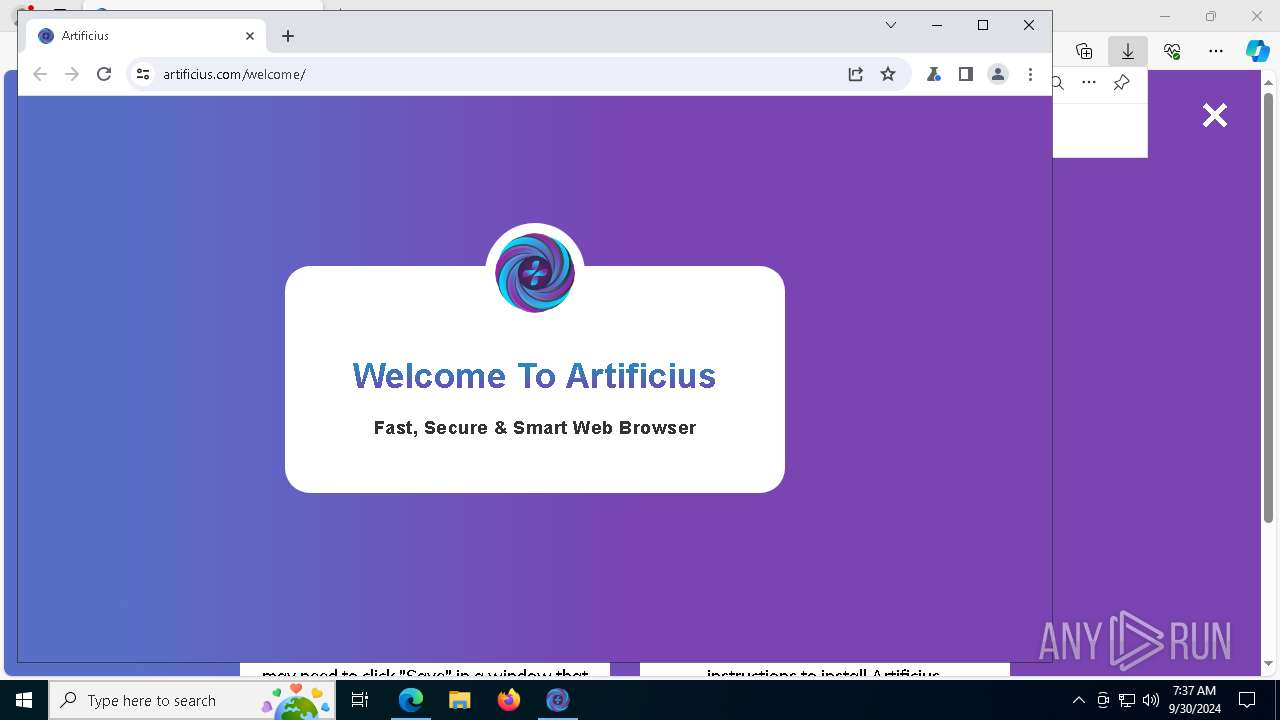Open Windows Start menu
Screen dimensions: 1280x720
pos(24,700)
